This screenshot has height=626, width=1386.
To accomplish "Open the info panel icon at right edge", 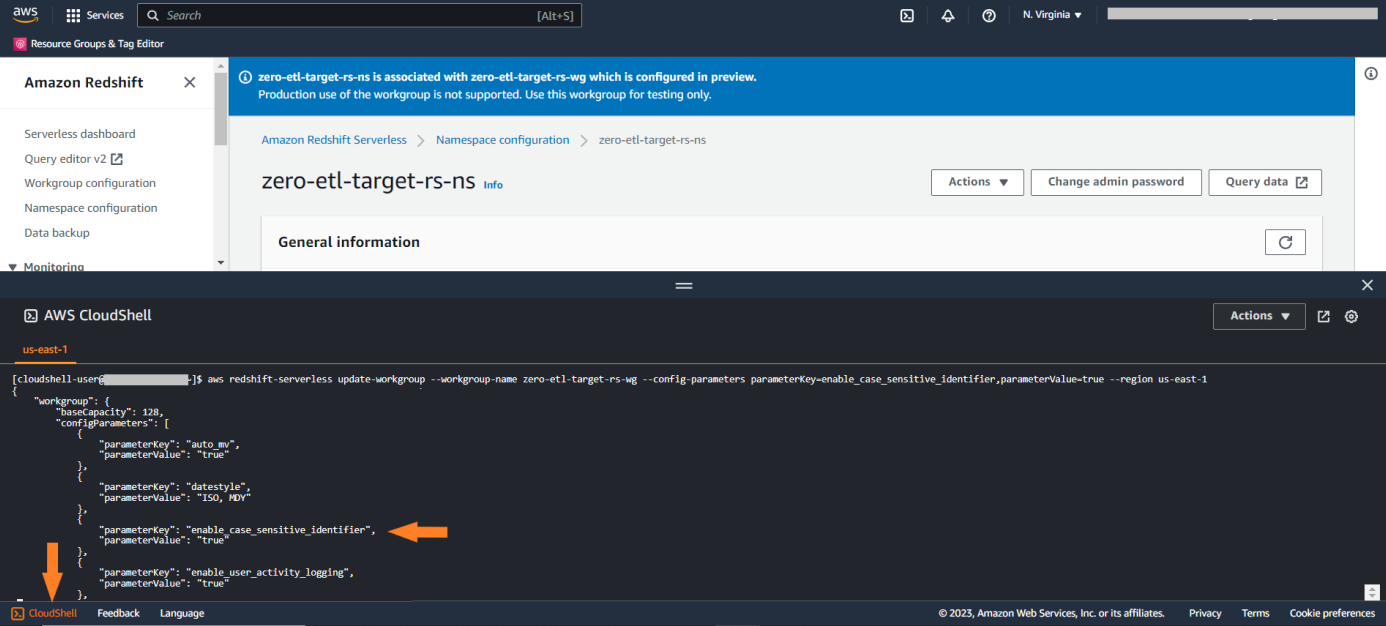I will [x=1372, y=74].
